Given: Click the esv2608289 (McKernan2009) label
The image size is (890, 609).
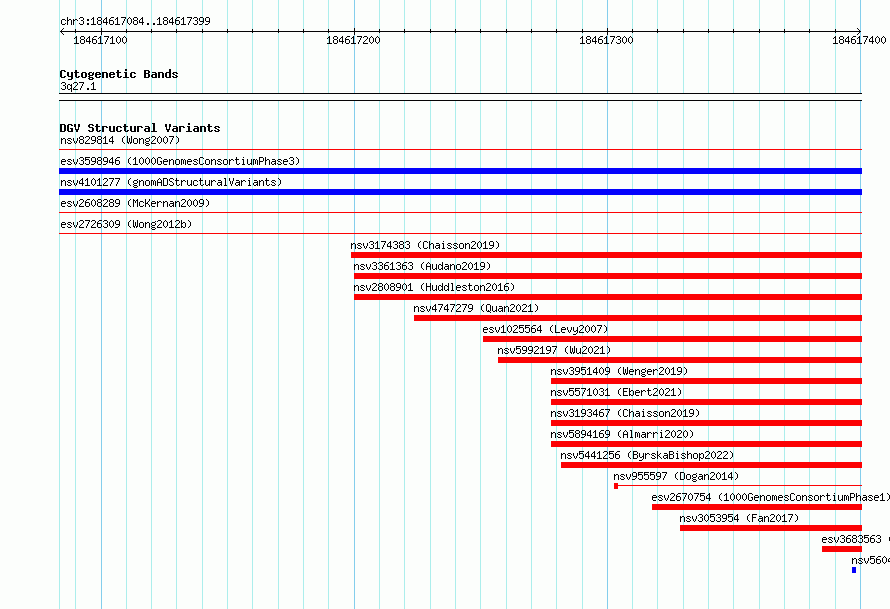Looking at the screenshot, I should pos(135,203).
